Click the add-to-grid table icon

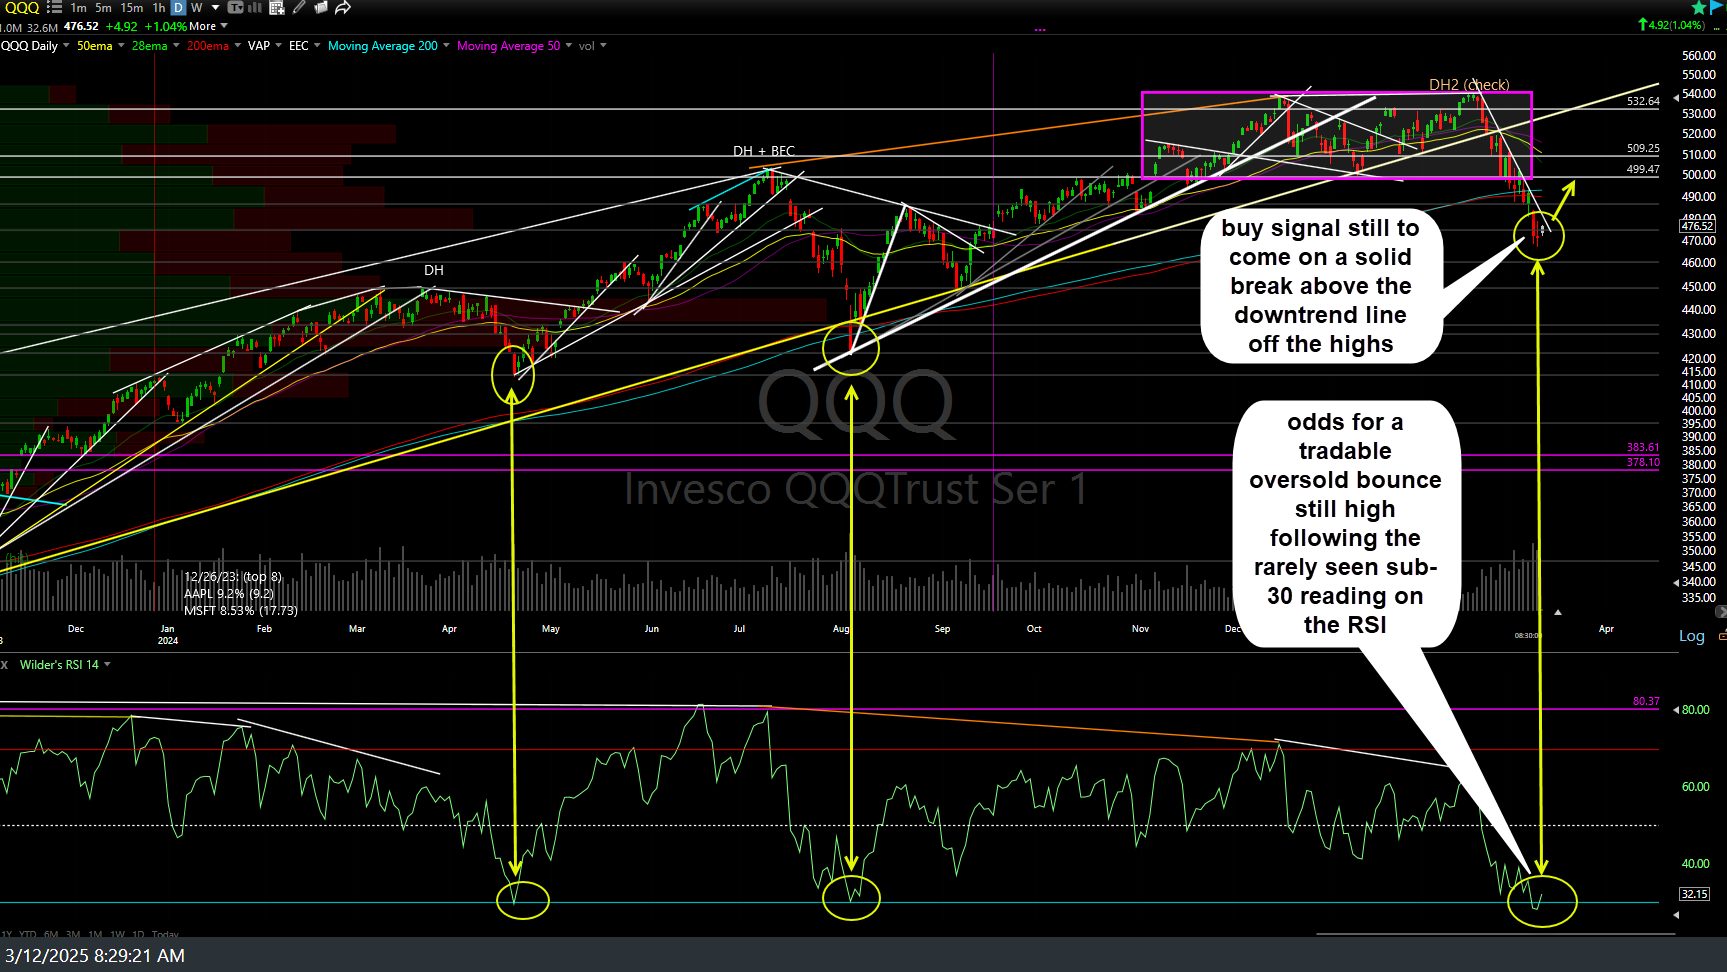(277, 8)
